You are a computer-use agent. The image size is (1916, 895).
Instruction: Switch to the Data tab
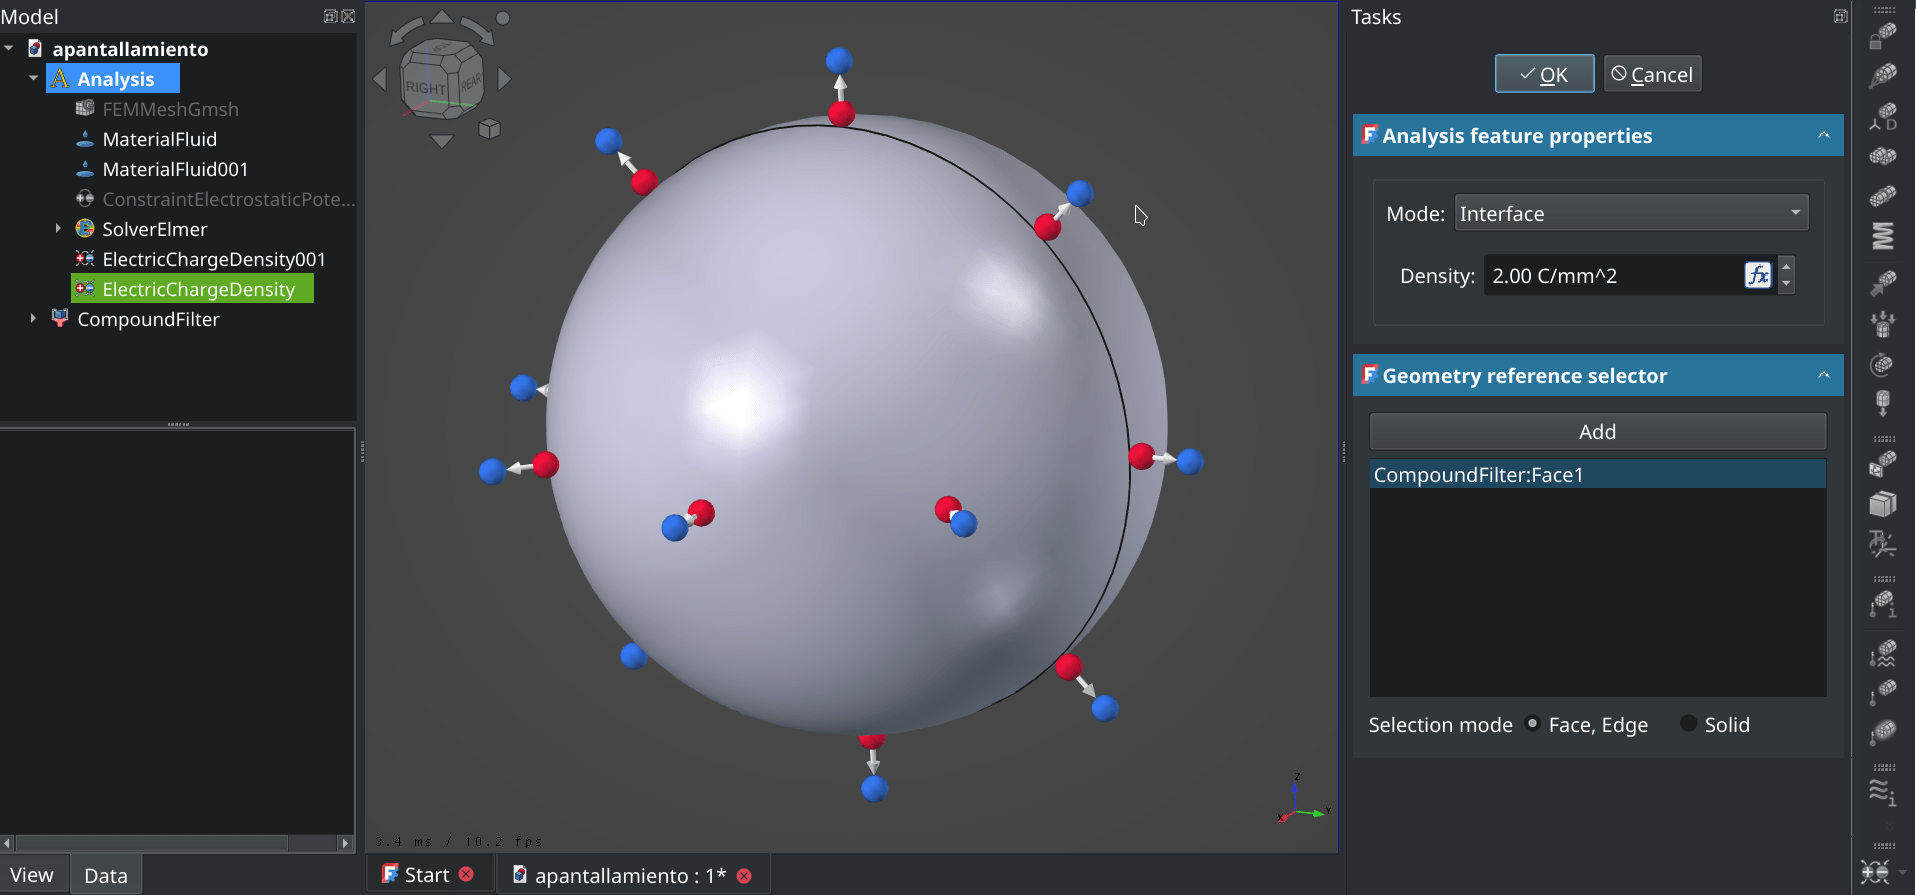pyautogui.click(x=105, y=875)
